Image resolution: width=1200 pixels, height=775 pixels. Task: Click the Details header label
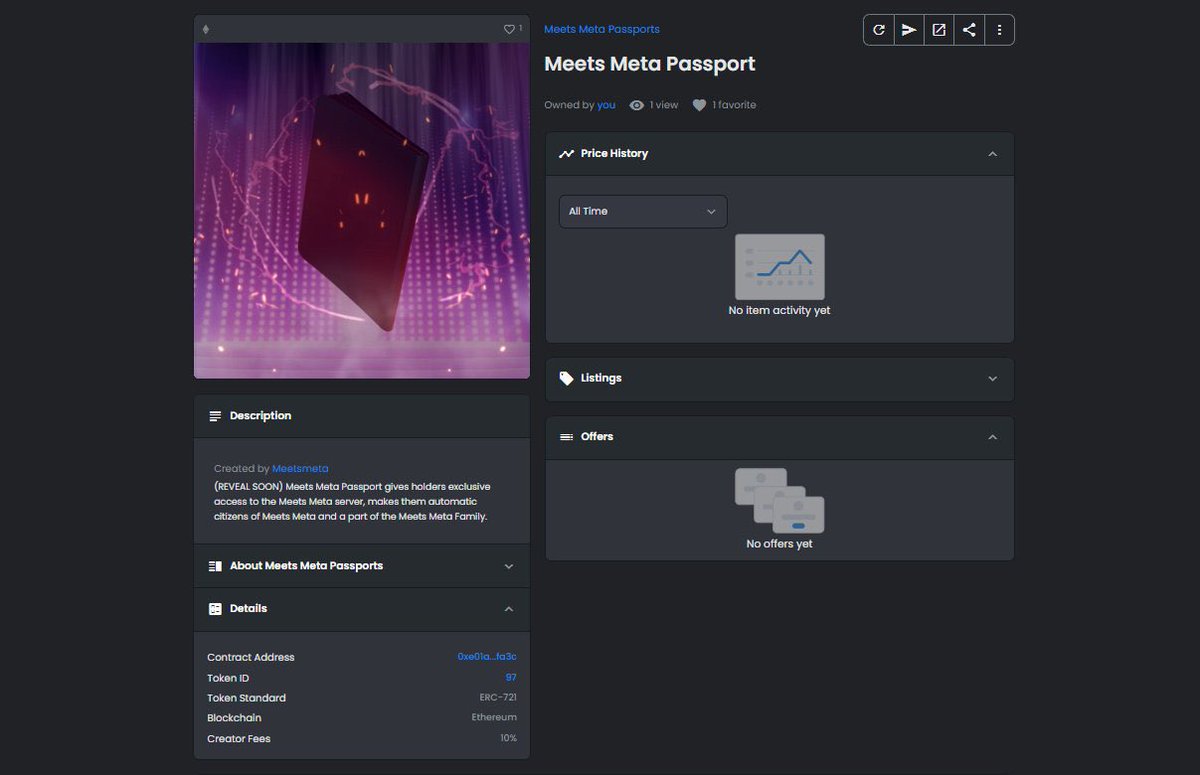point(248,609)
